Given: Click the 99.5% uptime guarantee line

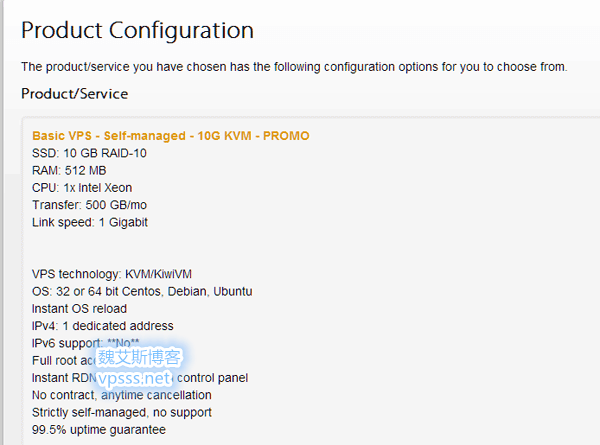Looking at the screenshot, I should (x=98, y=429).
